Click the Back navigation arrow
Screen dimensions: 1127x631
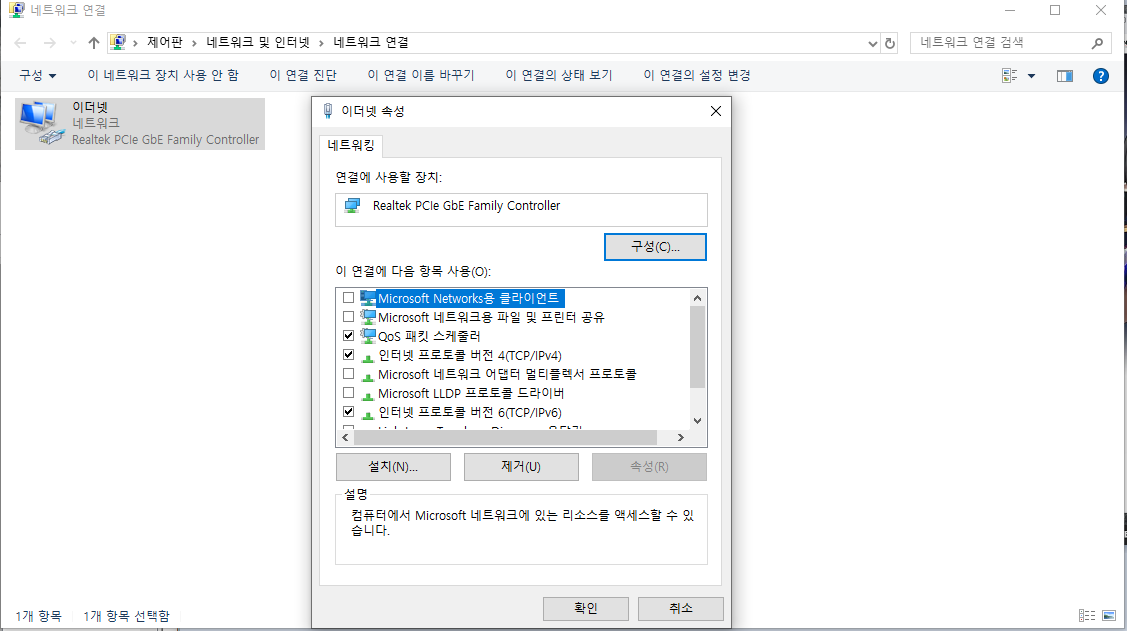[20, 43]
